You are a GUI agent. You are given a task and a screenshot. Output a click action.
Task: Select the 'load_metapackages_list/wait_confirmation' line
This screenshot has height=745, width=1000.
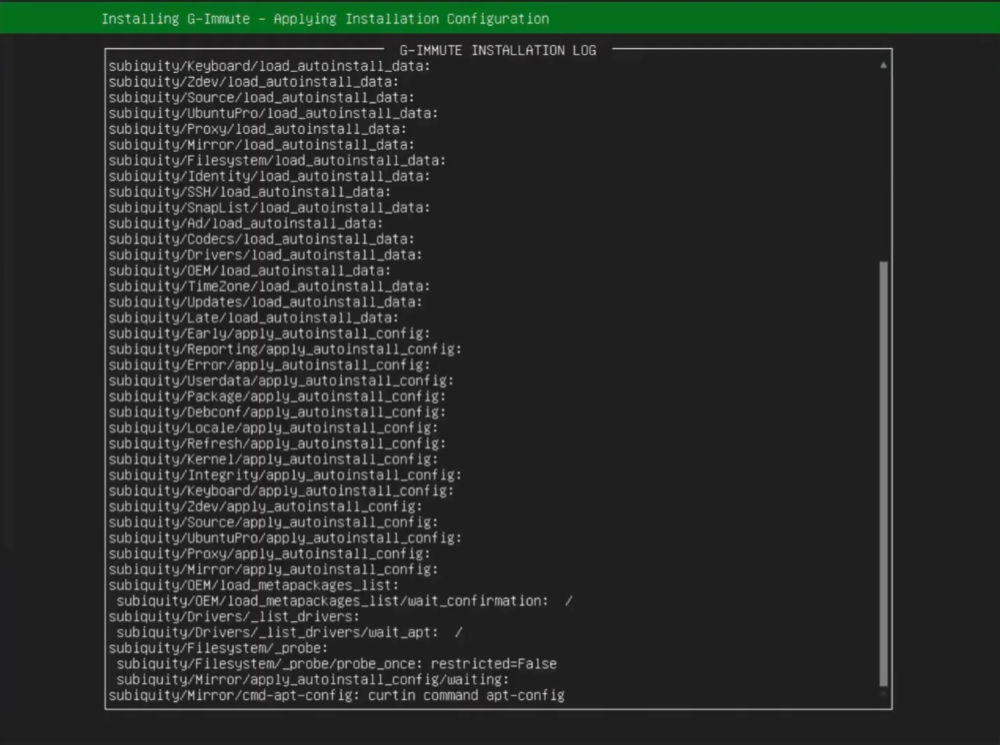pyautogui.click(x=344, y=601)
